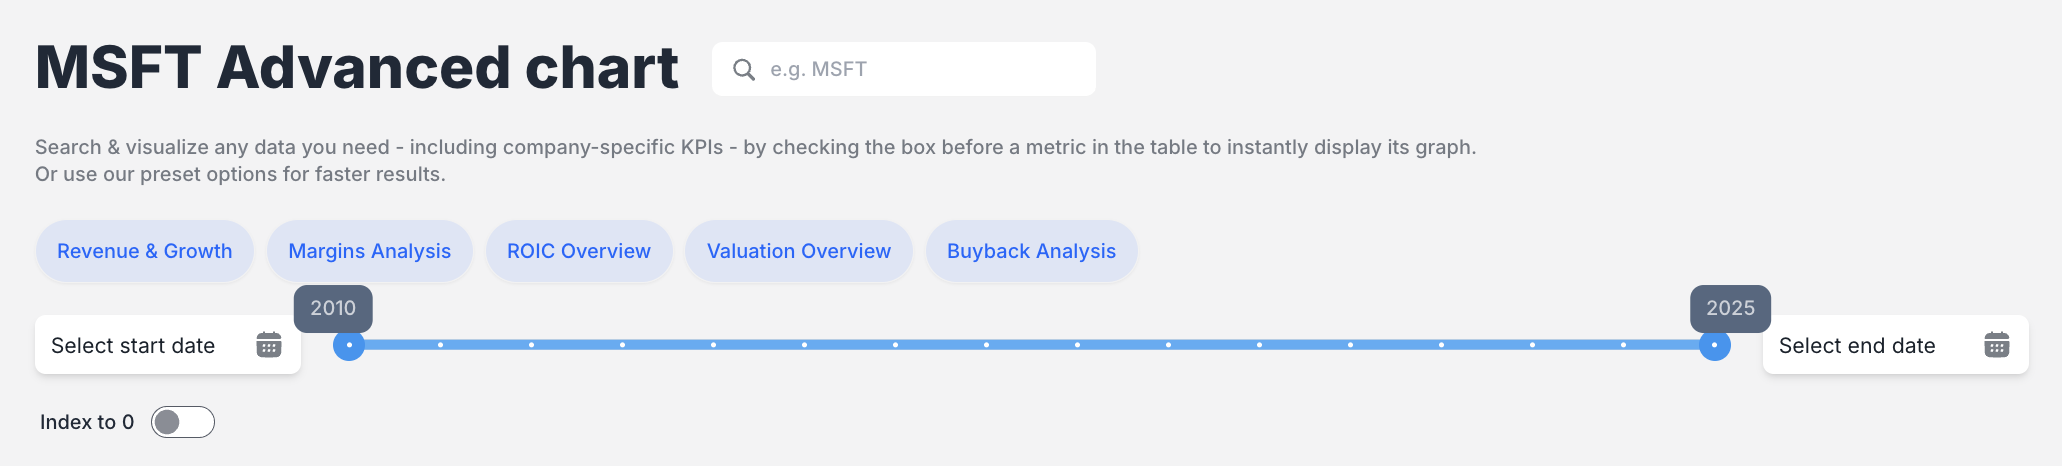This screenshot has width=2062, height=466.
Task: Click the MSFT Advanced chart heading
Action: [357, 68]
